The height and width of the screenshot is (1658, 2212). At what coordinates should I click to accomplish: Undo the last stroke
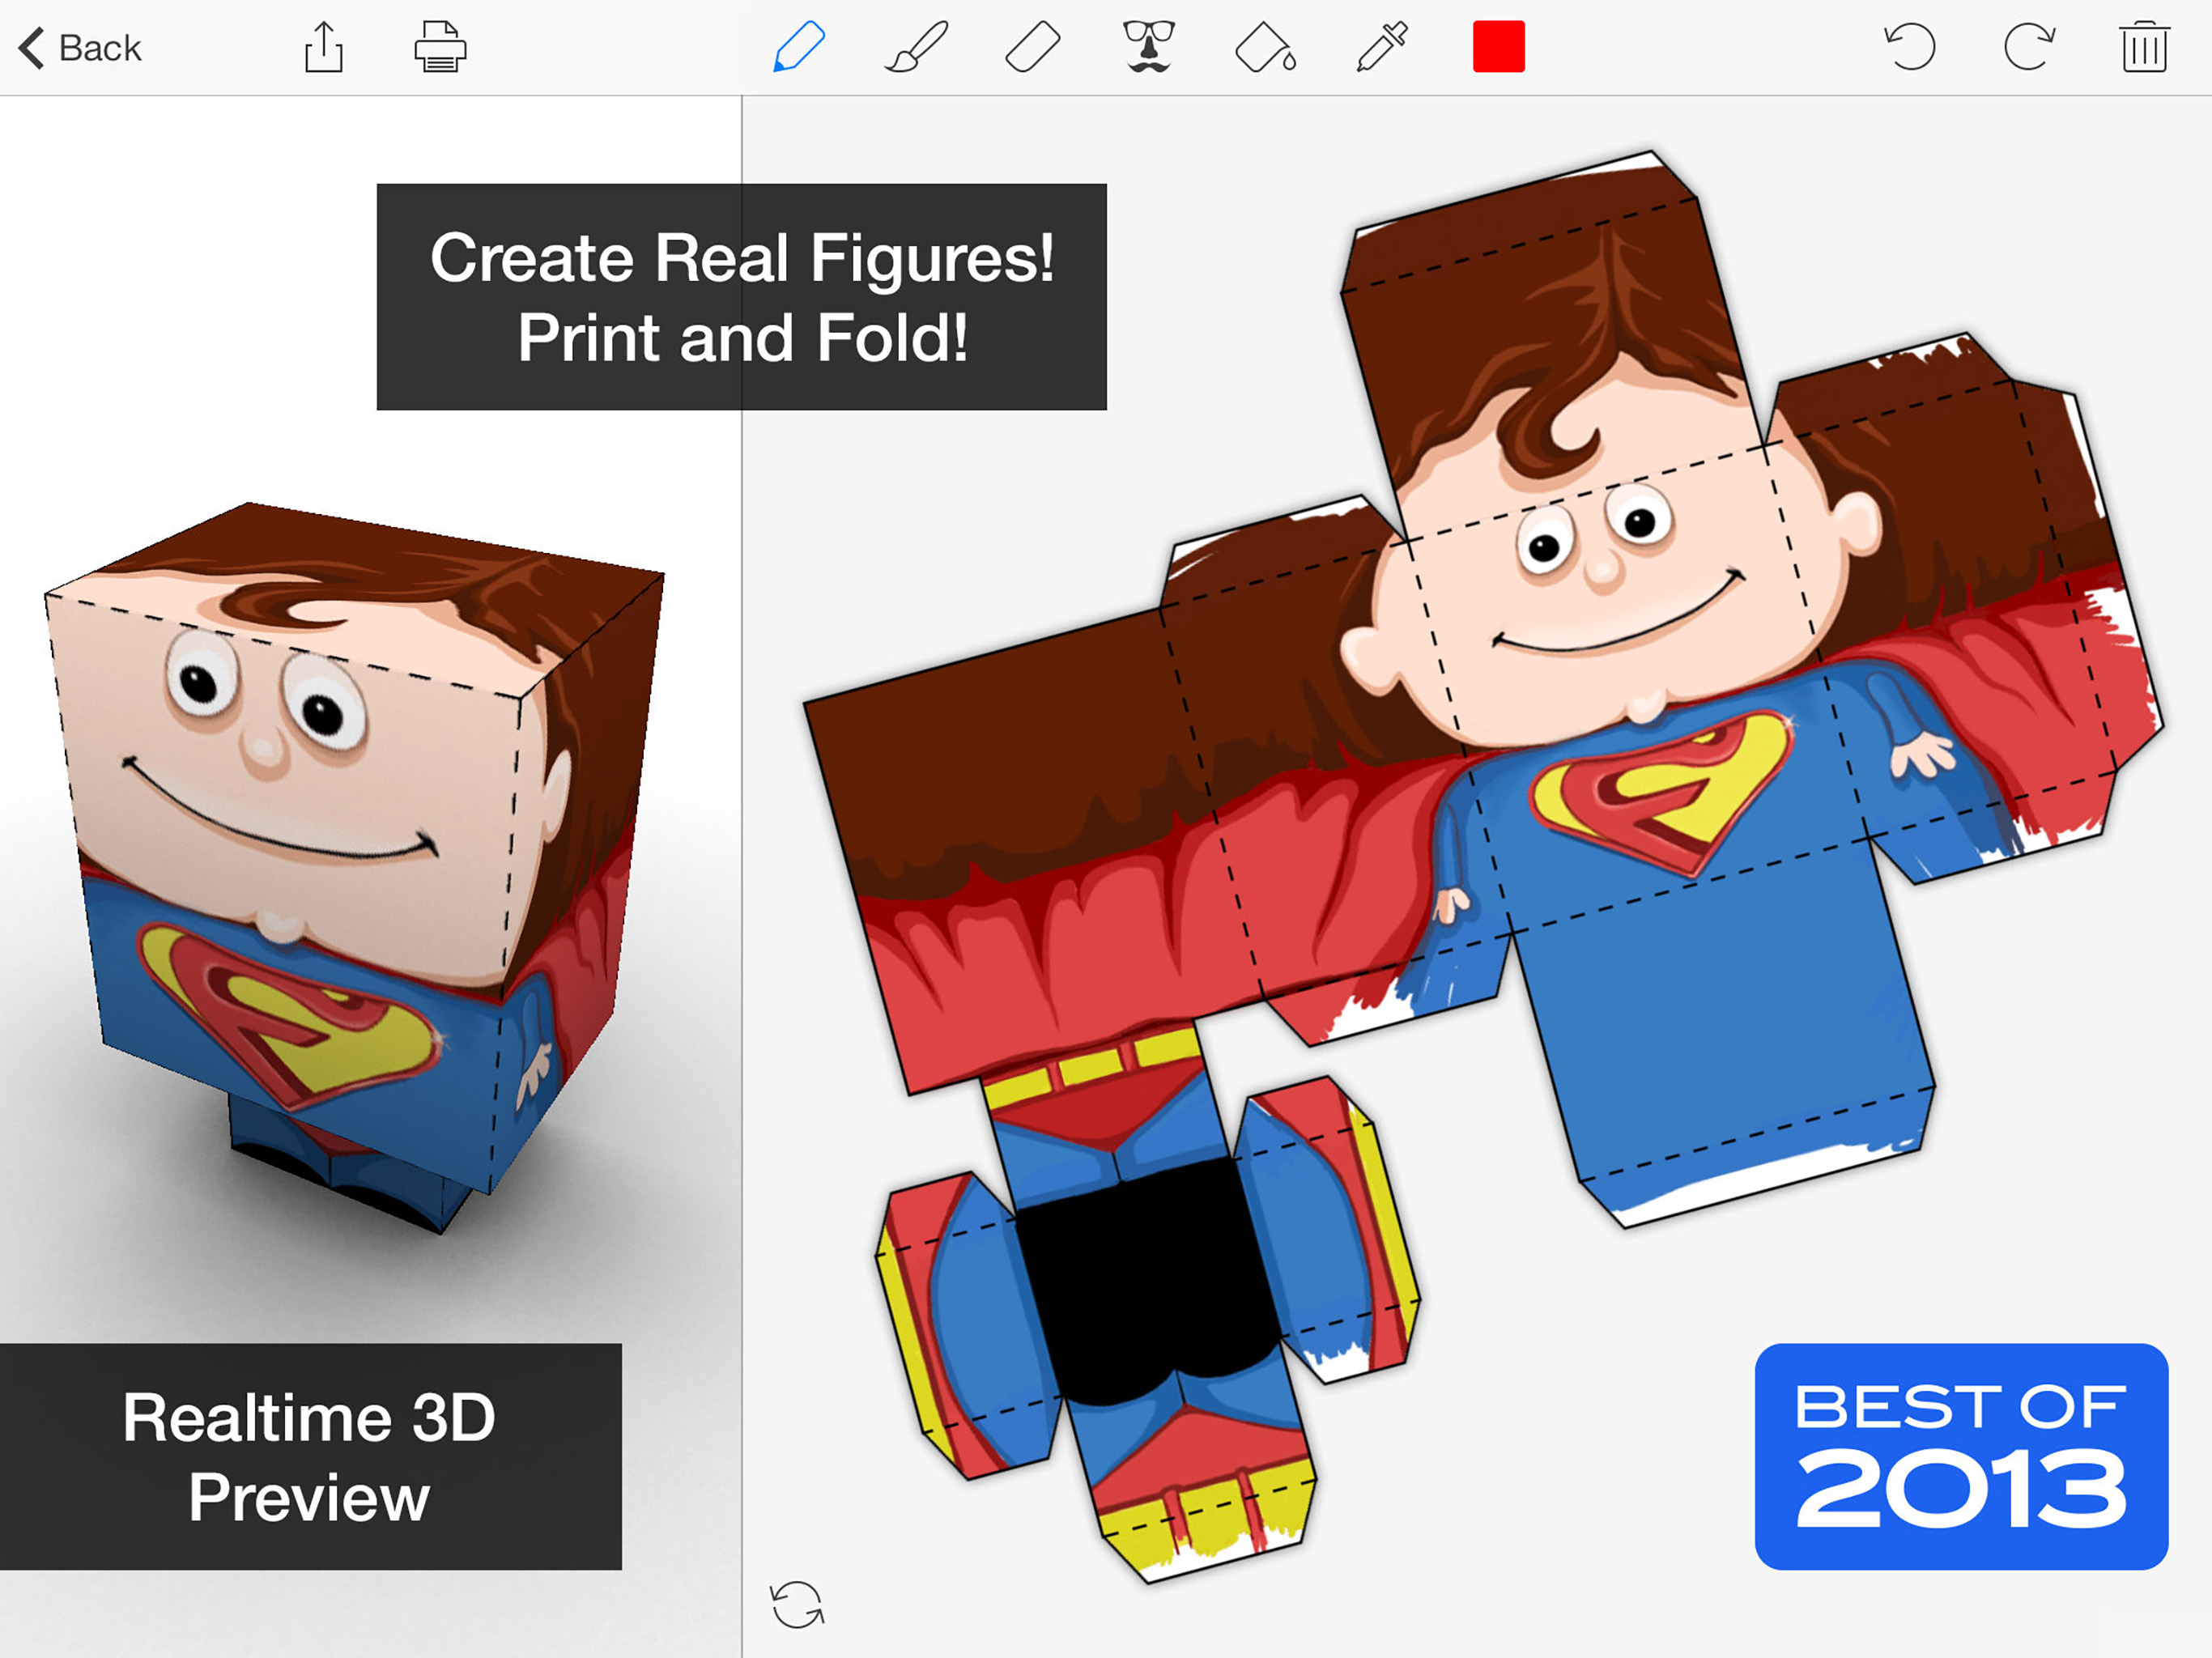coord(1910,47)
